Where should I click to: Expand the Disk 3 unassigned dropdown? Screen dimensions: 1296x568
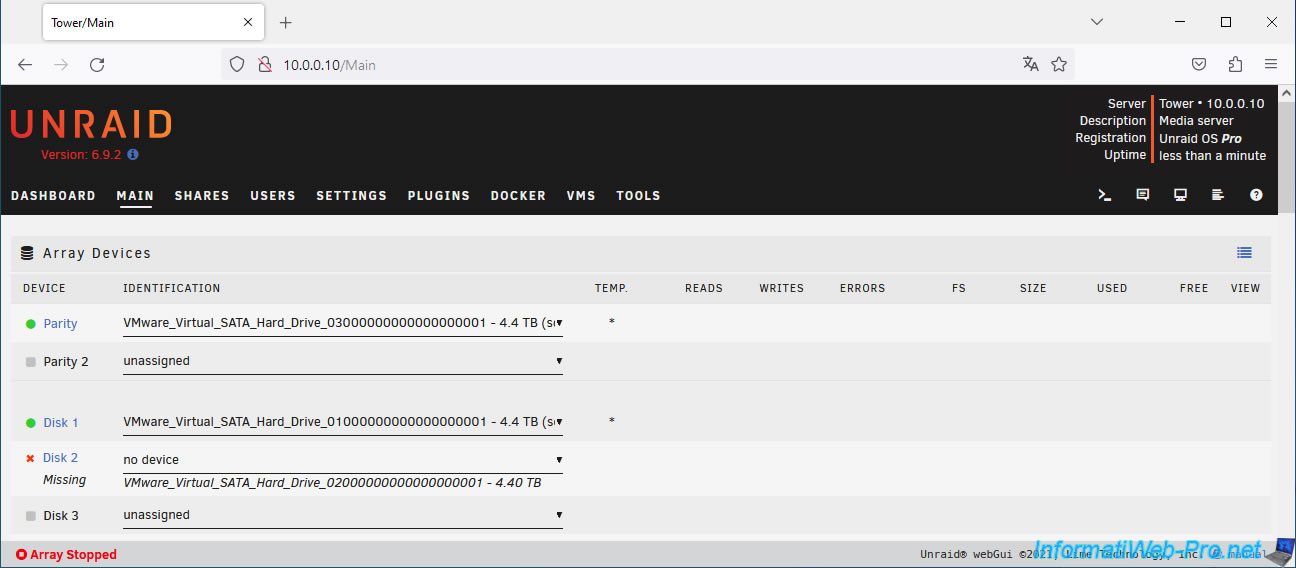point(342,515)
